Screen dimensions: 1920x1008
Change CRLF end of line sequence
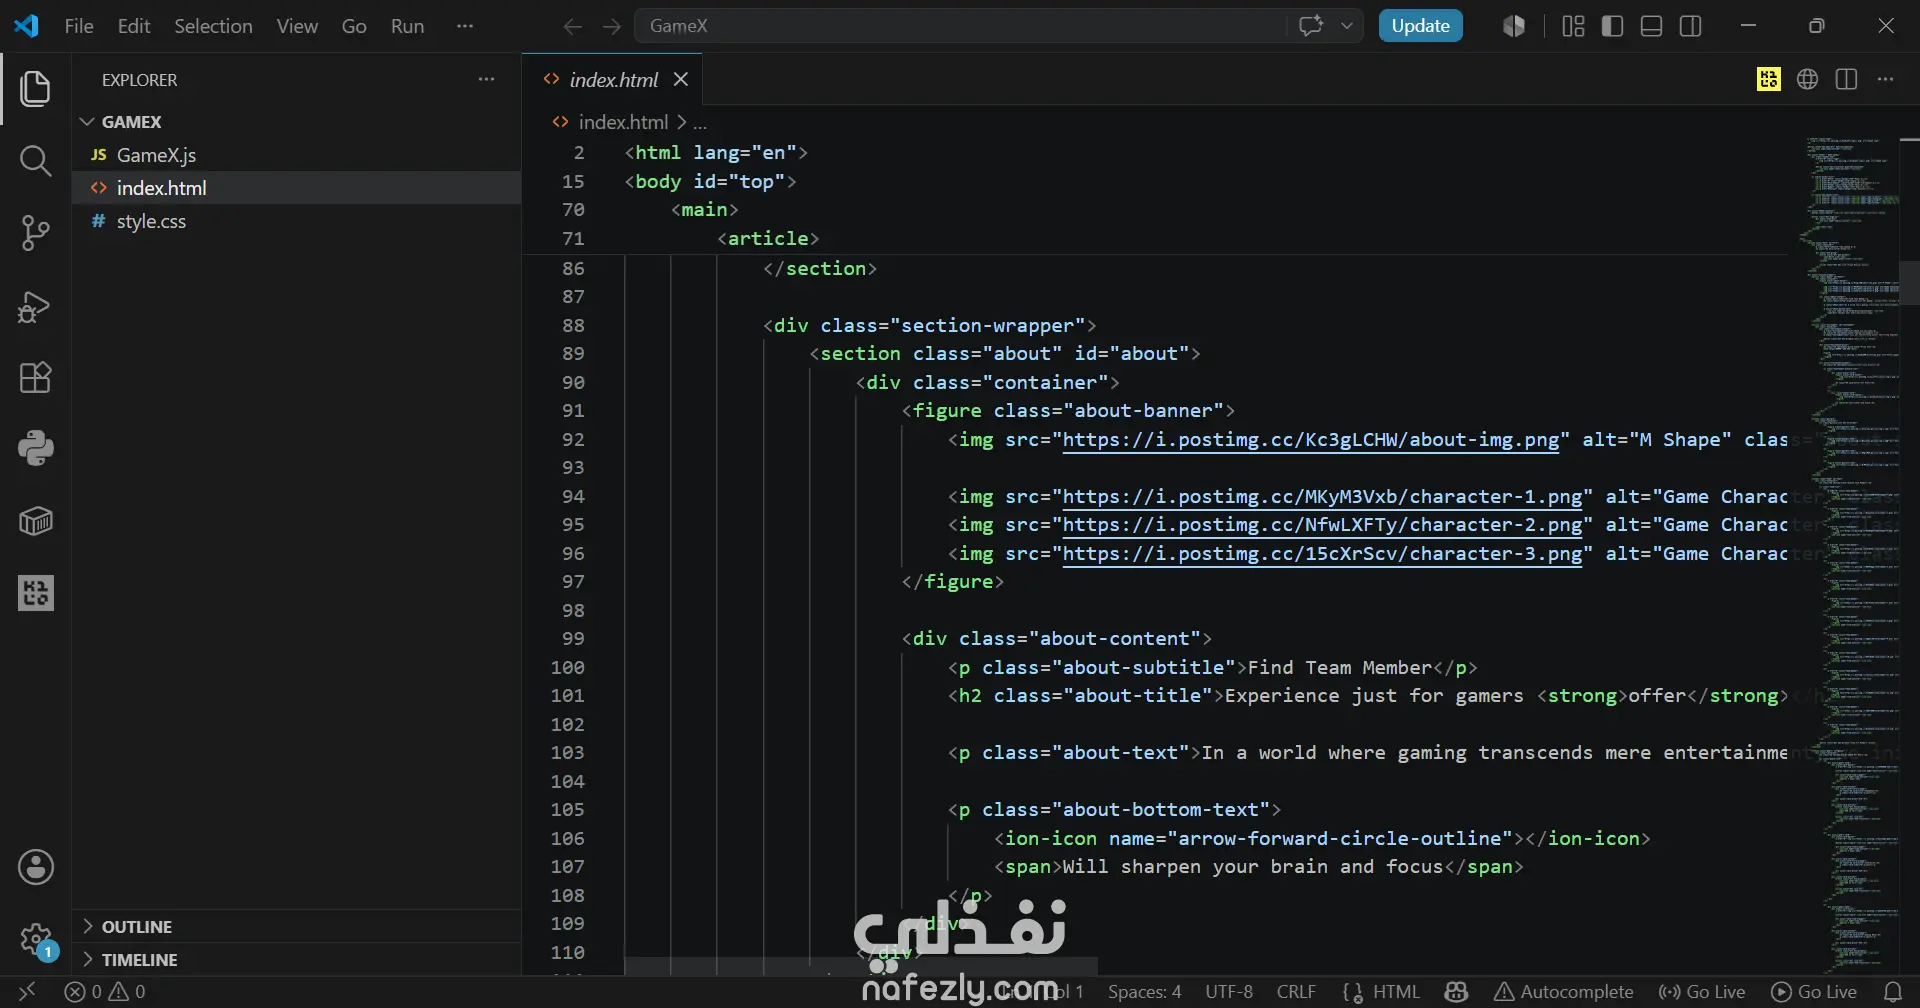tap(1296, 991)
